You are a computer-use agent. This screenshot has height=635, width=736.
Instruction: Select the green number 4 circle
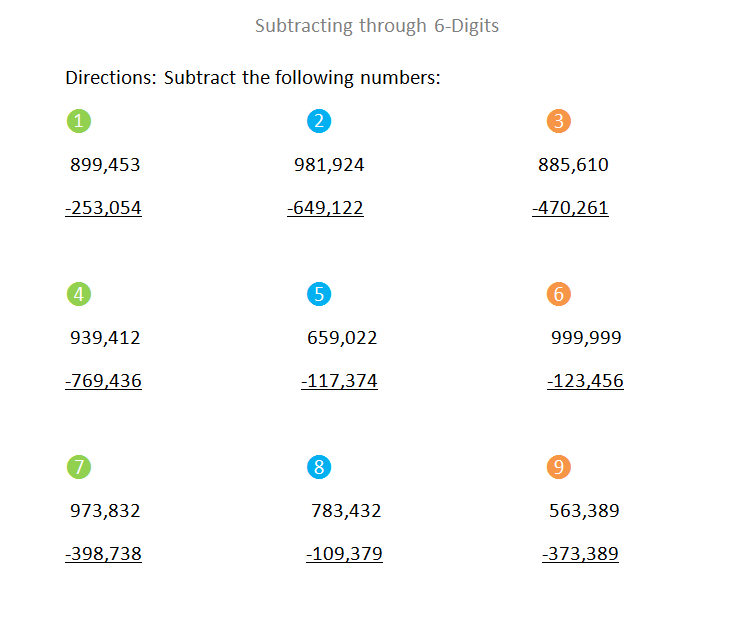click(79, 294)
